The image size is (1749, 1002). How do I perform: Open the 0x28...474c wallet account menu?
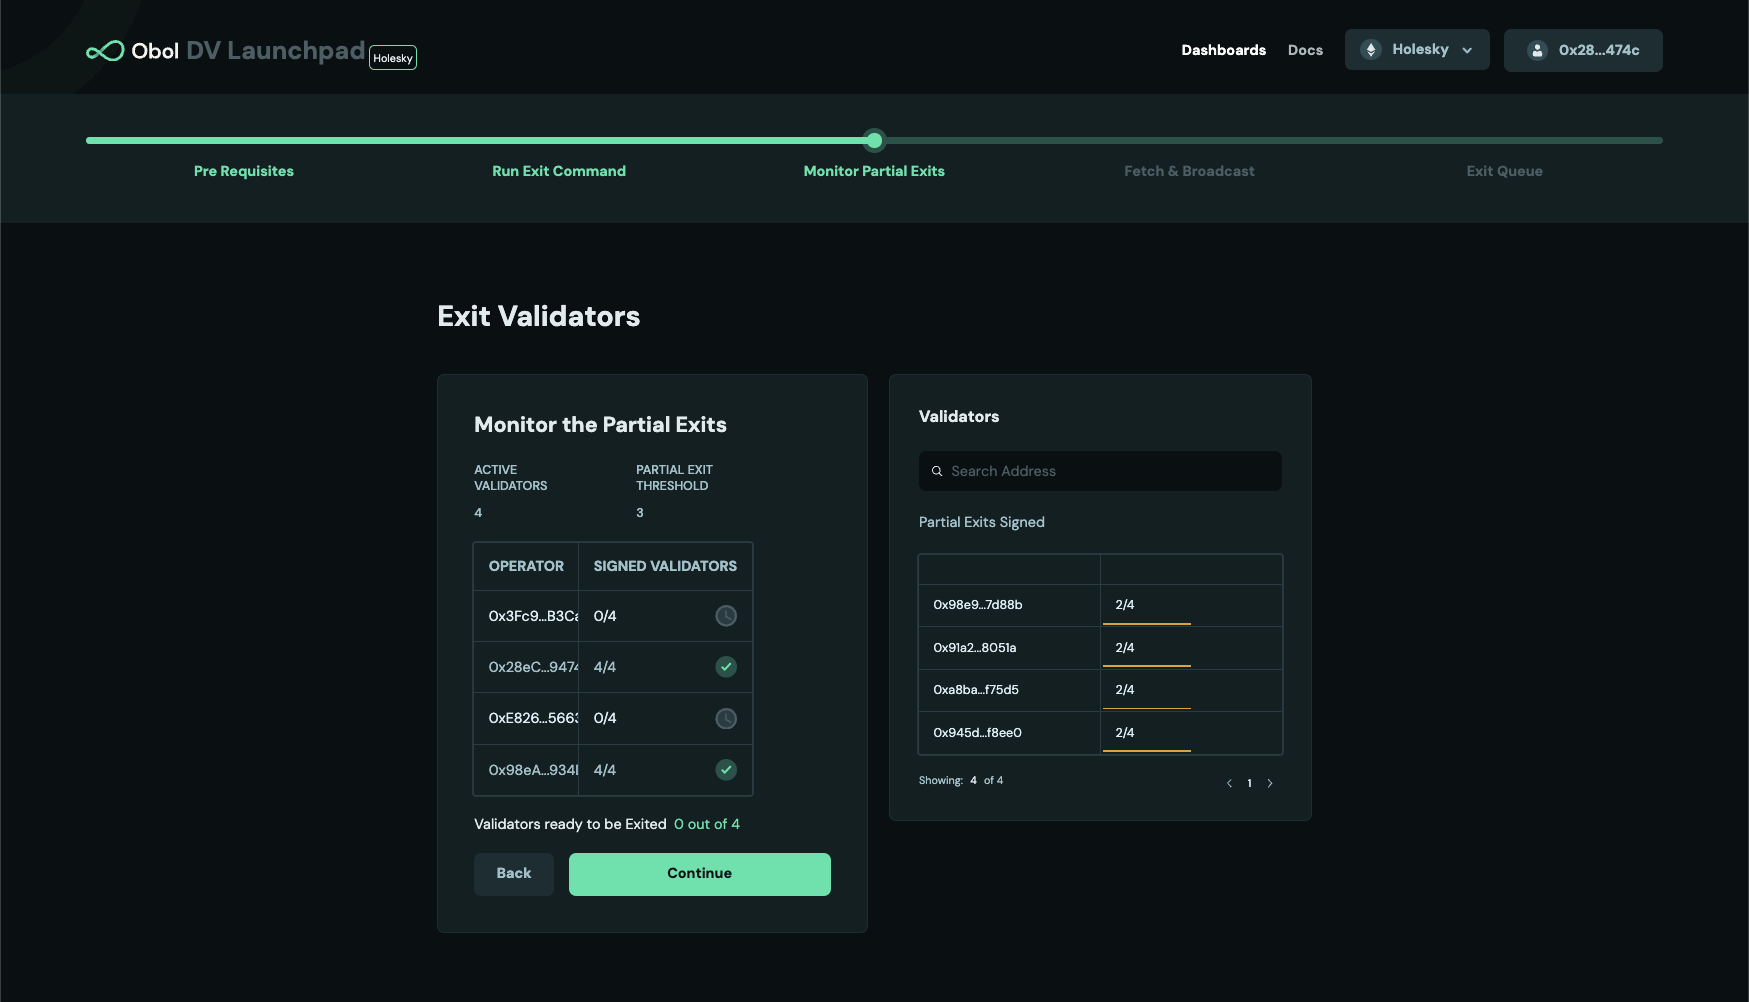pos(1583,50)
